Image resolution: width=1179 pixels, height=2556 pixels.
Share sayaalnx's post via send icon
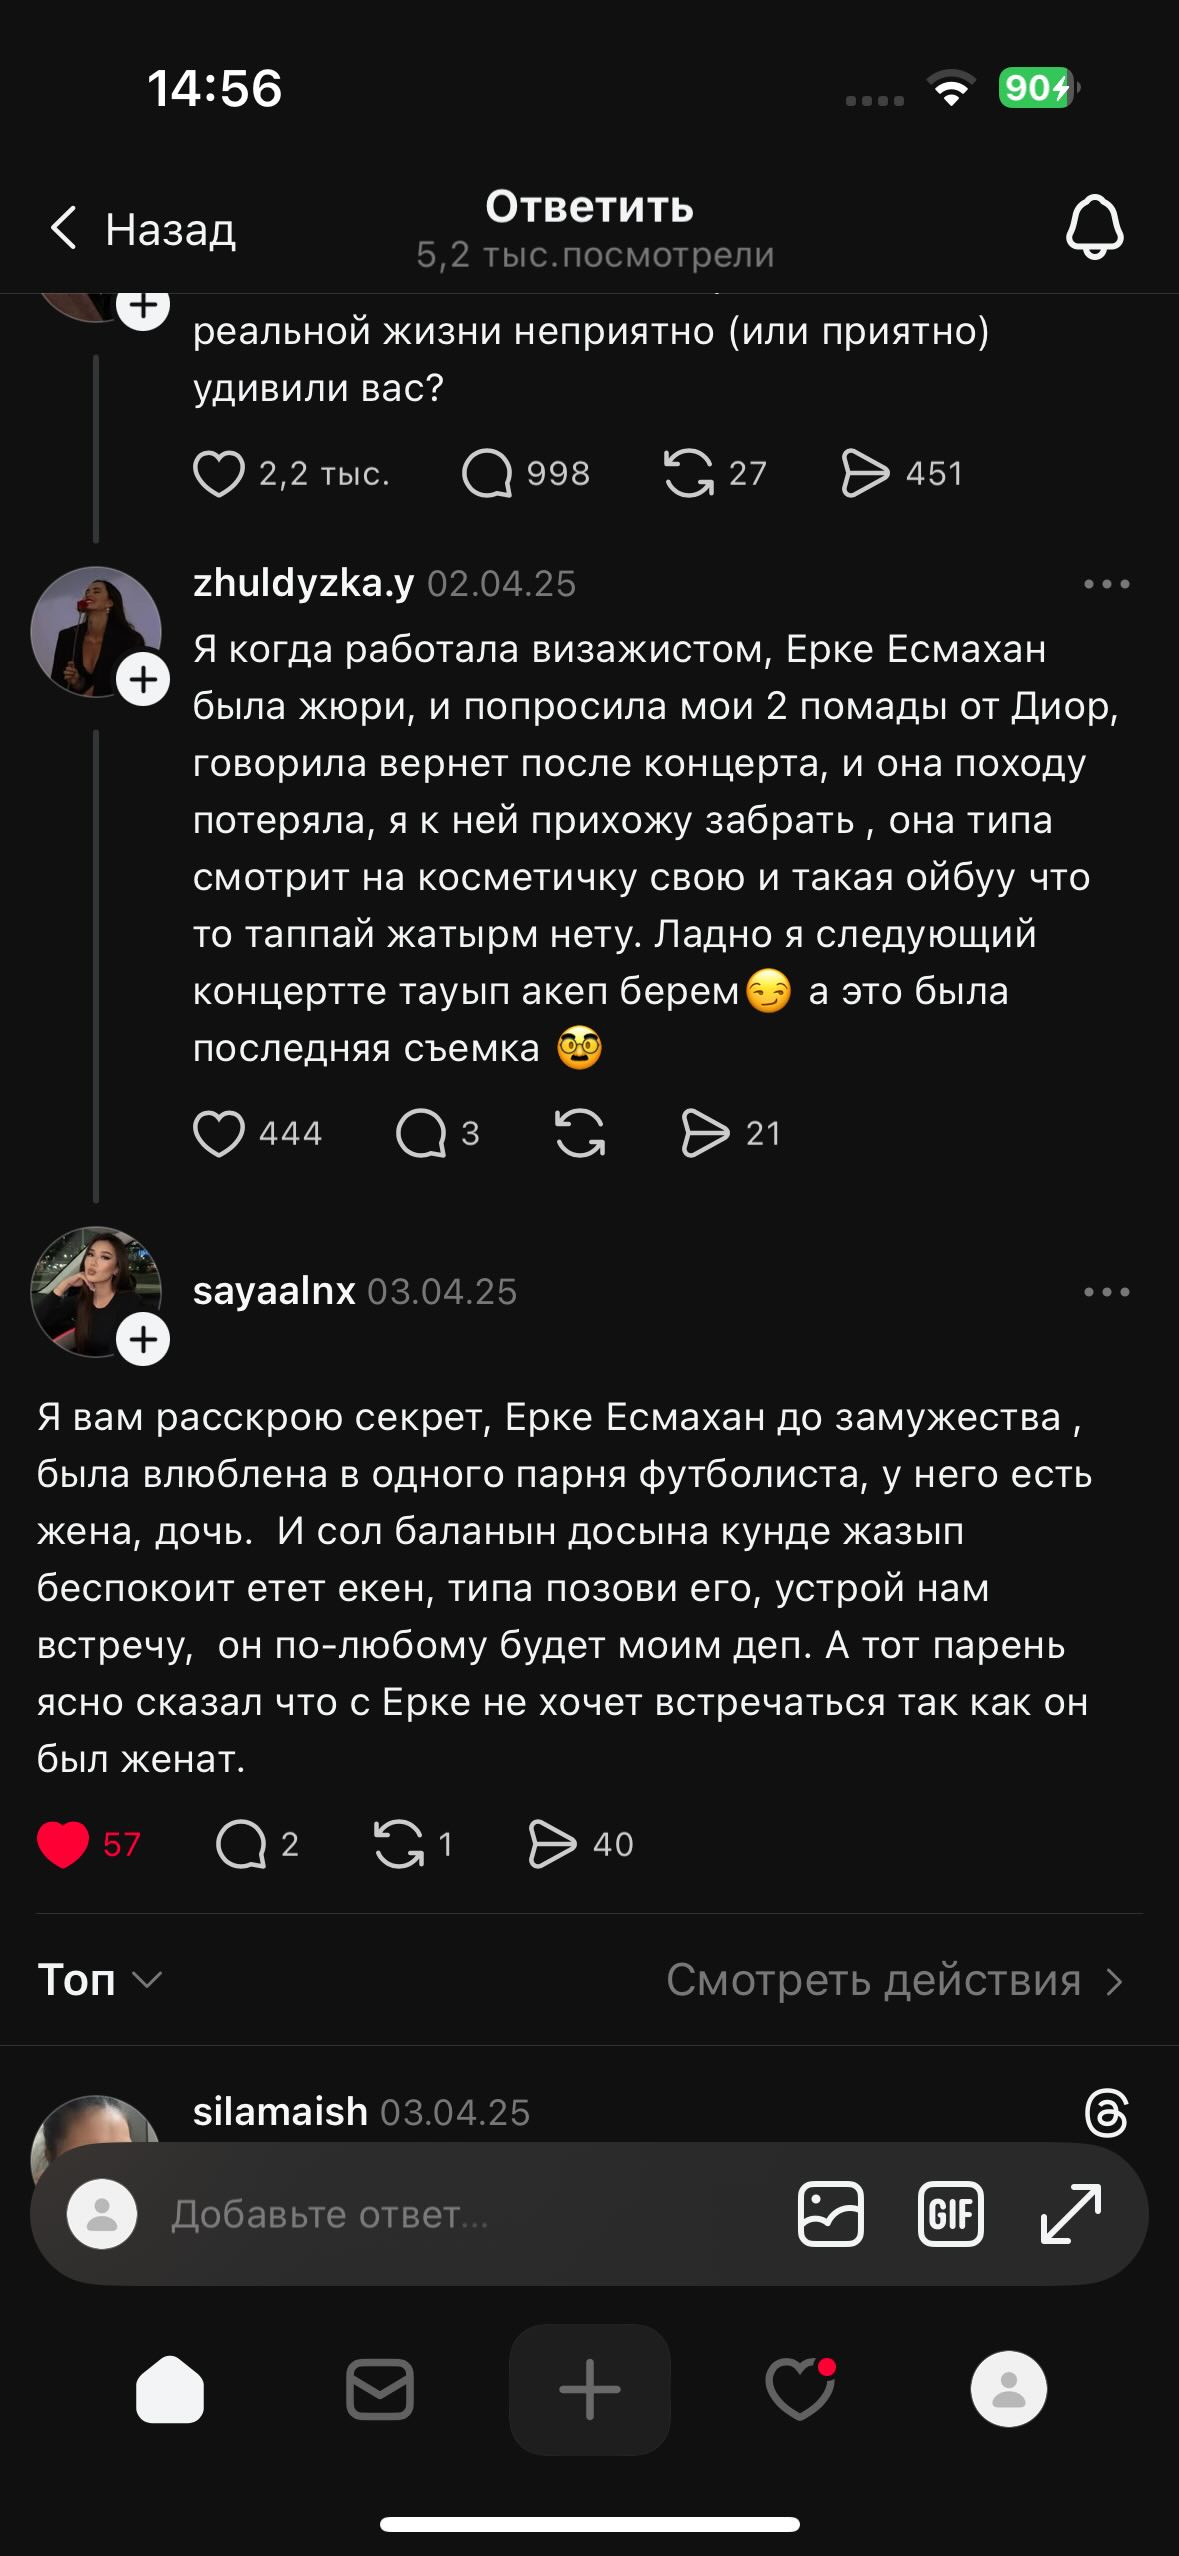tap(552, 1844)
